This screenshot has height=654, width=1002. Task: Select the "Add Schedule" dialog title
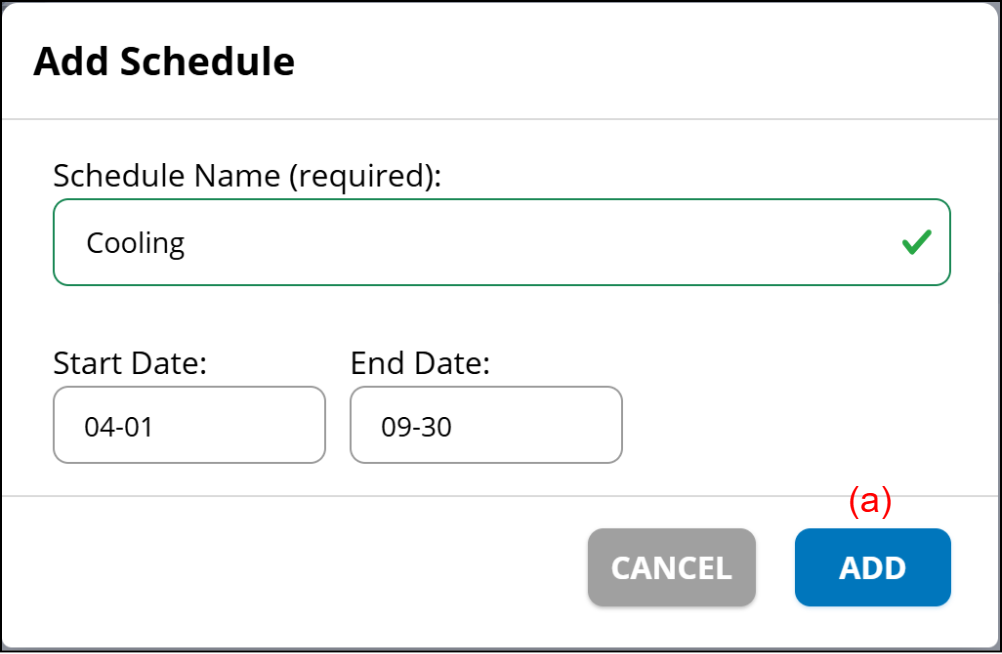[x=164, y=62]
